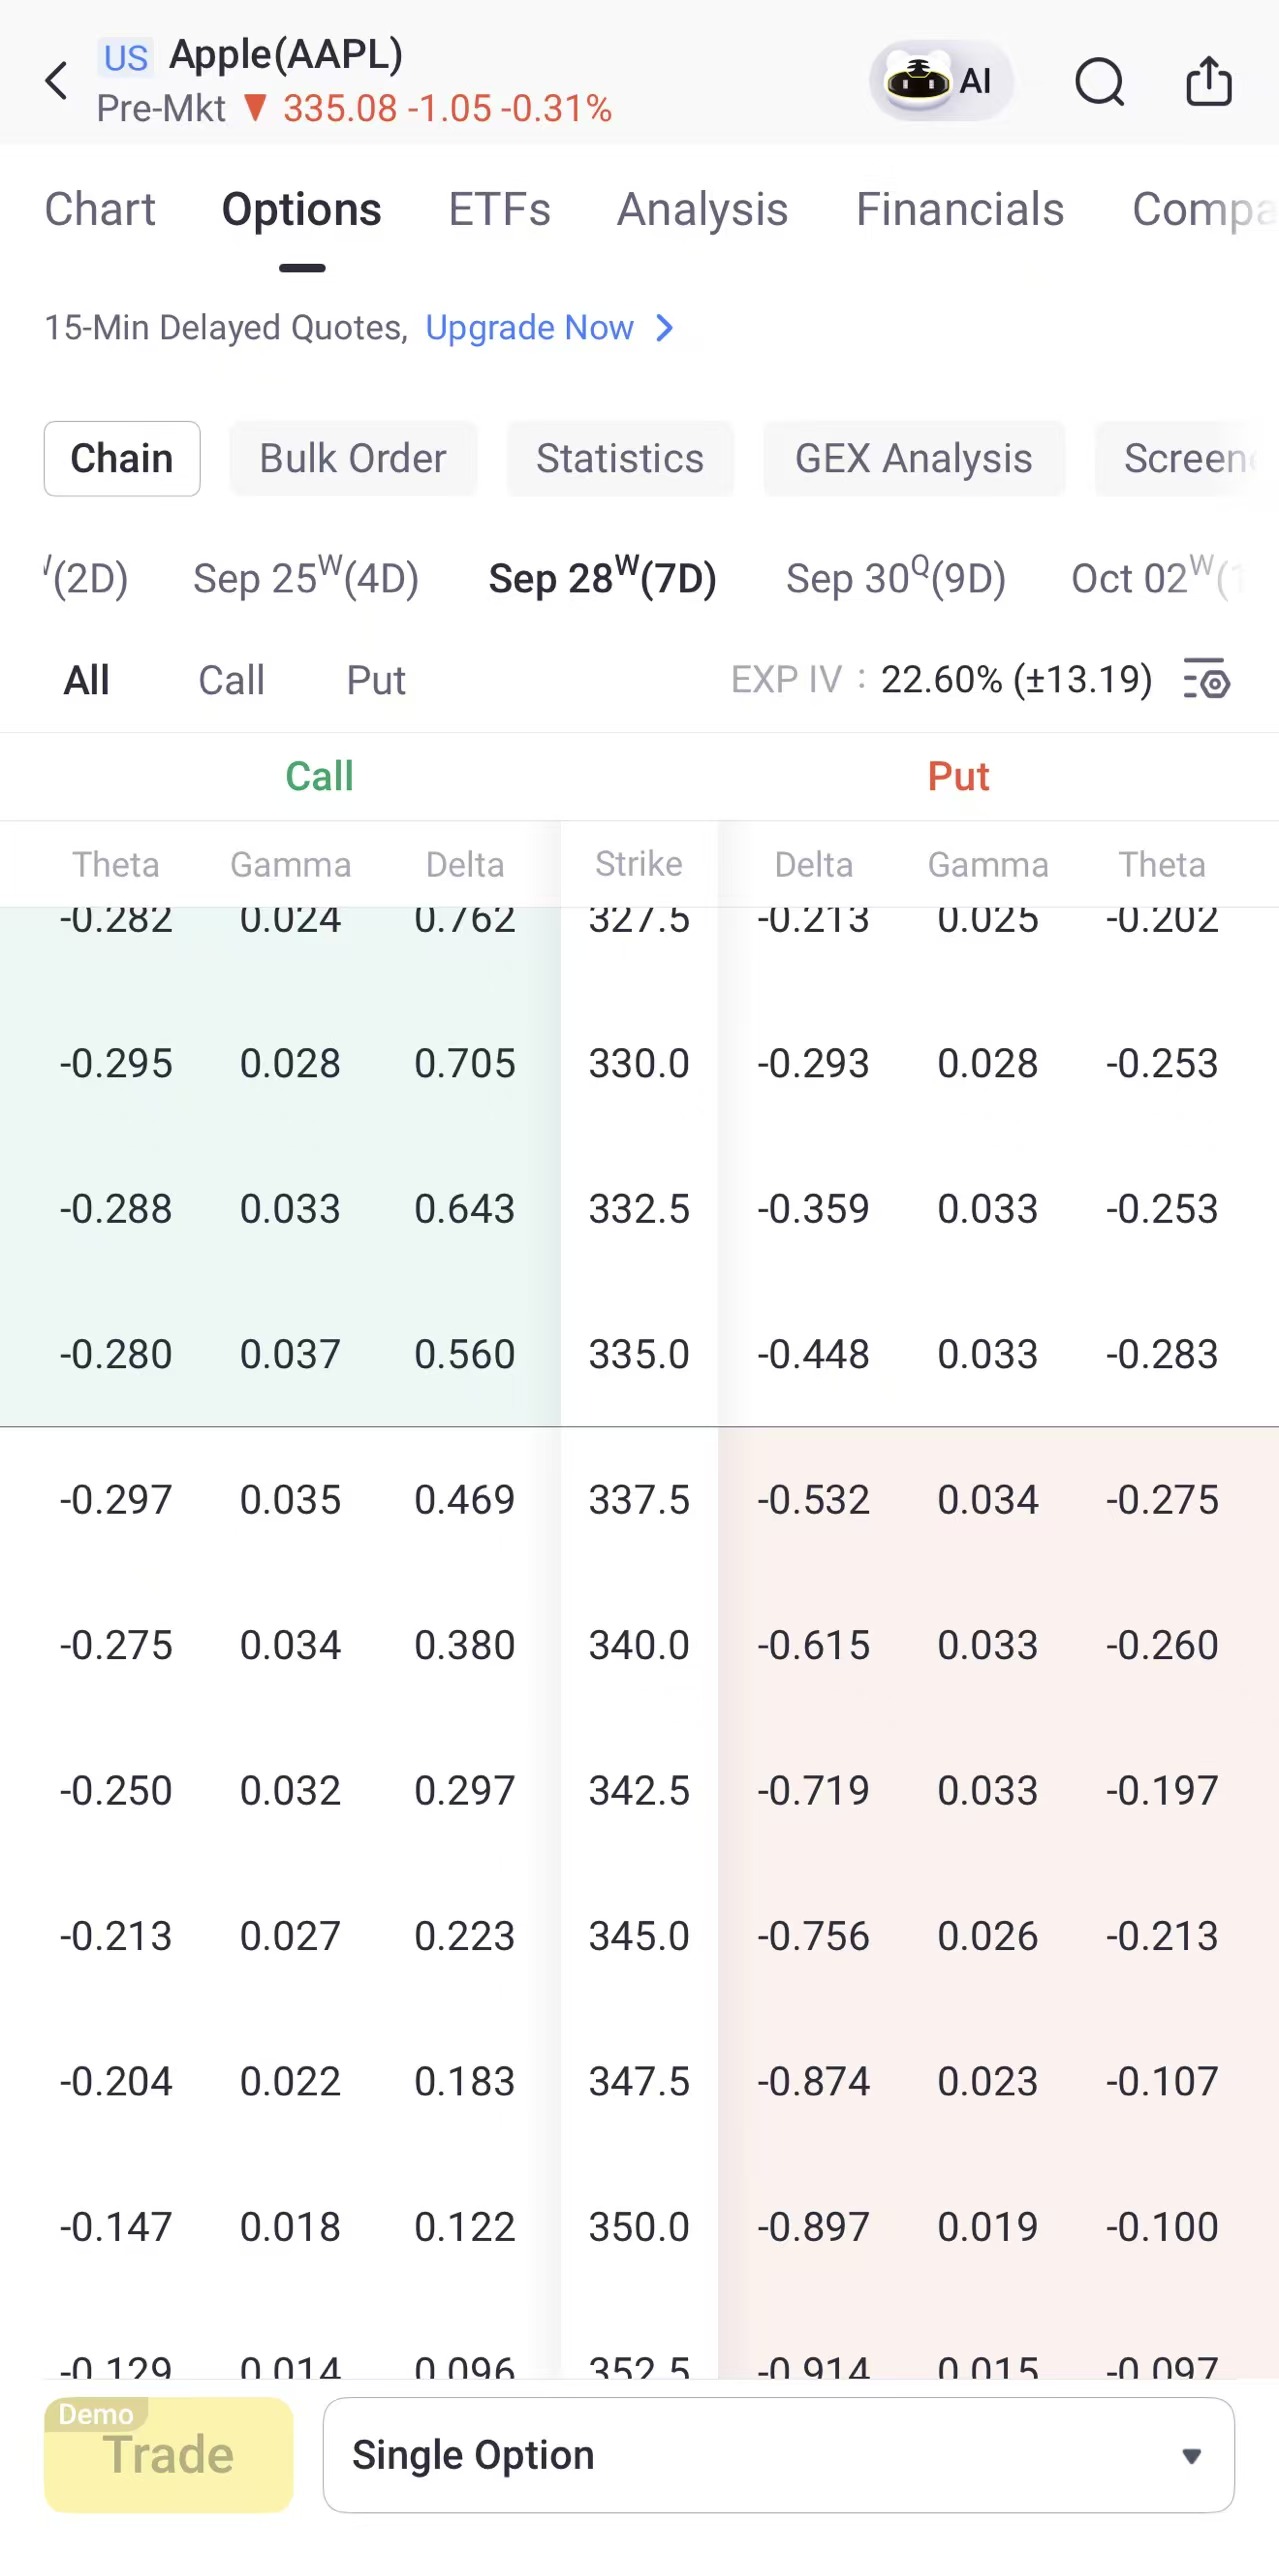Screen dimensions: 1279x2559
Task: Select the 335.0 strike row
Action: [639, 1354]
